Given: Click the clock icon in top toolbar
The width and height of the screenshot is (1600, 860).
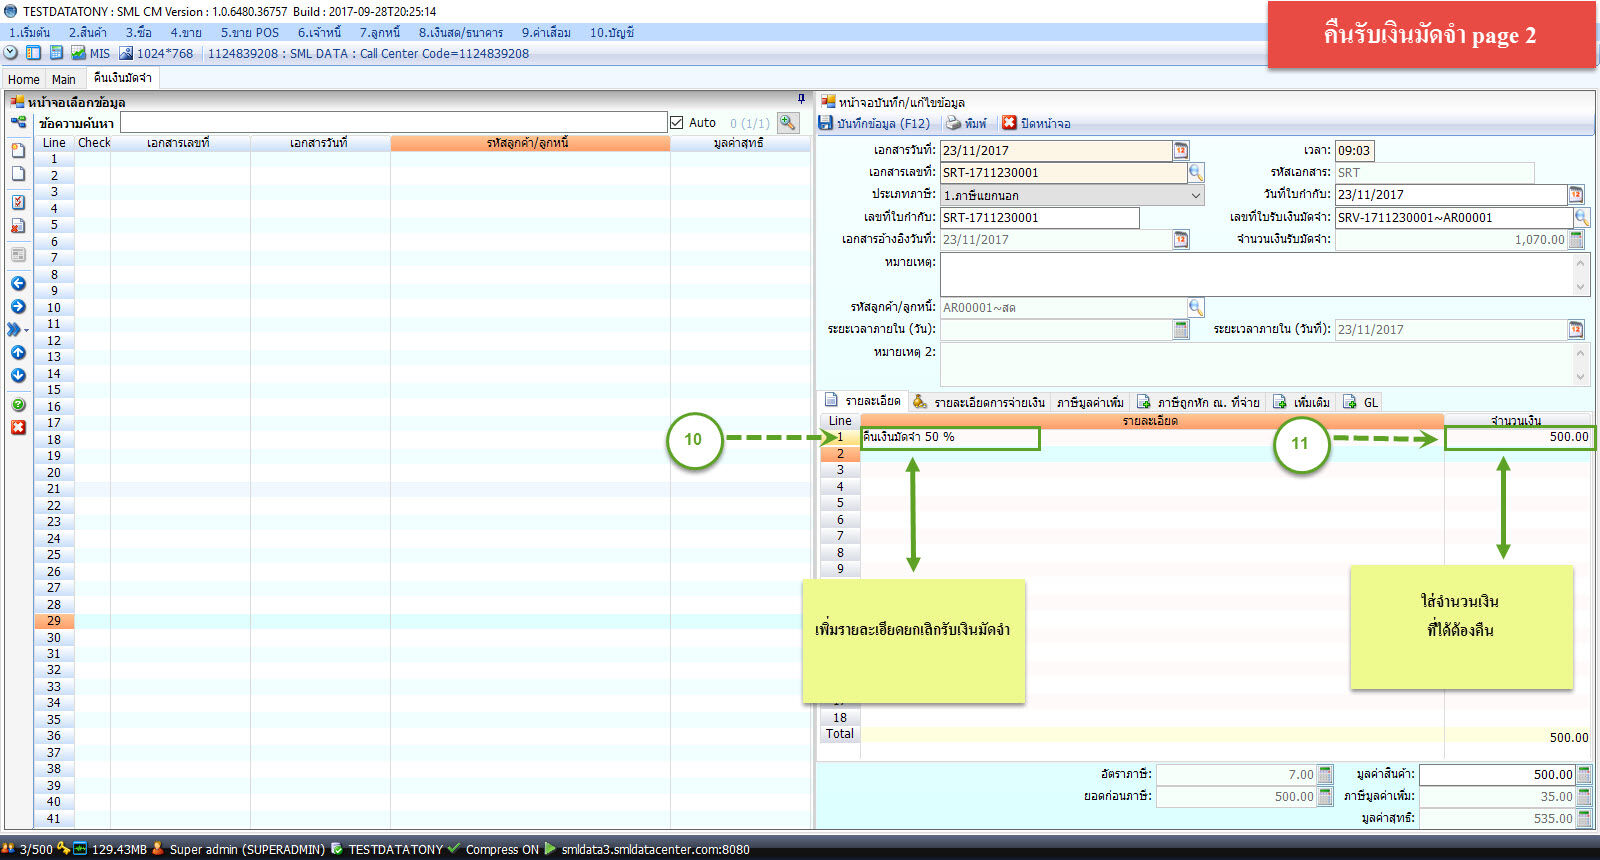Looking at the screenshot, I should click(11, 53).
